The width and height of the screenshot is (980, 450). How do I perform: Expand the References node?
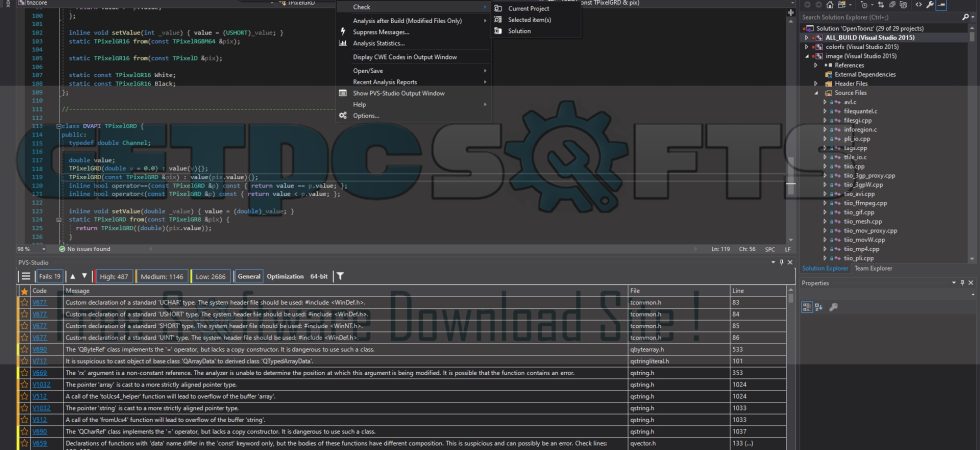(x=816, y=65)
